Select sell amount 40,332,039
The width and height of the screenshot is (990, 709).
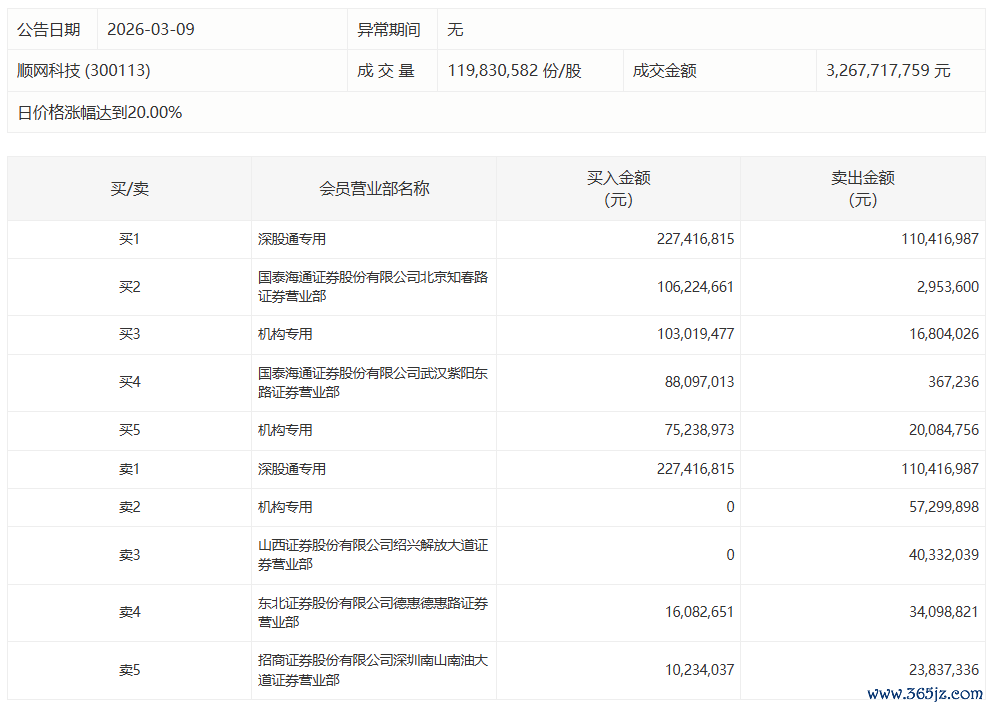[x=944, y=555]
